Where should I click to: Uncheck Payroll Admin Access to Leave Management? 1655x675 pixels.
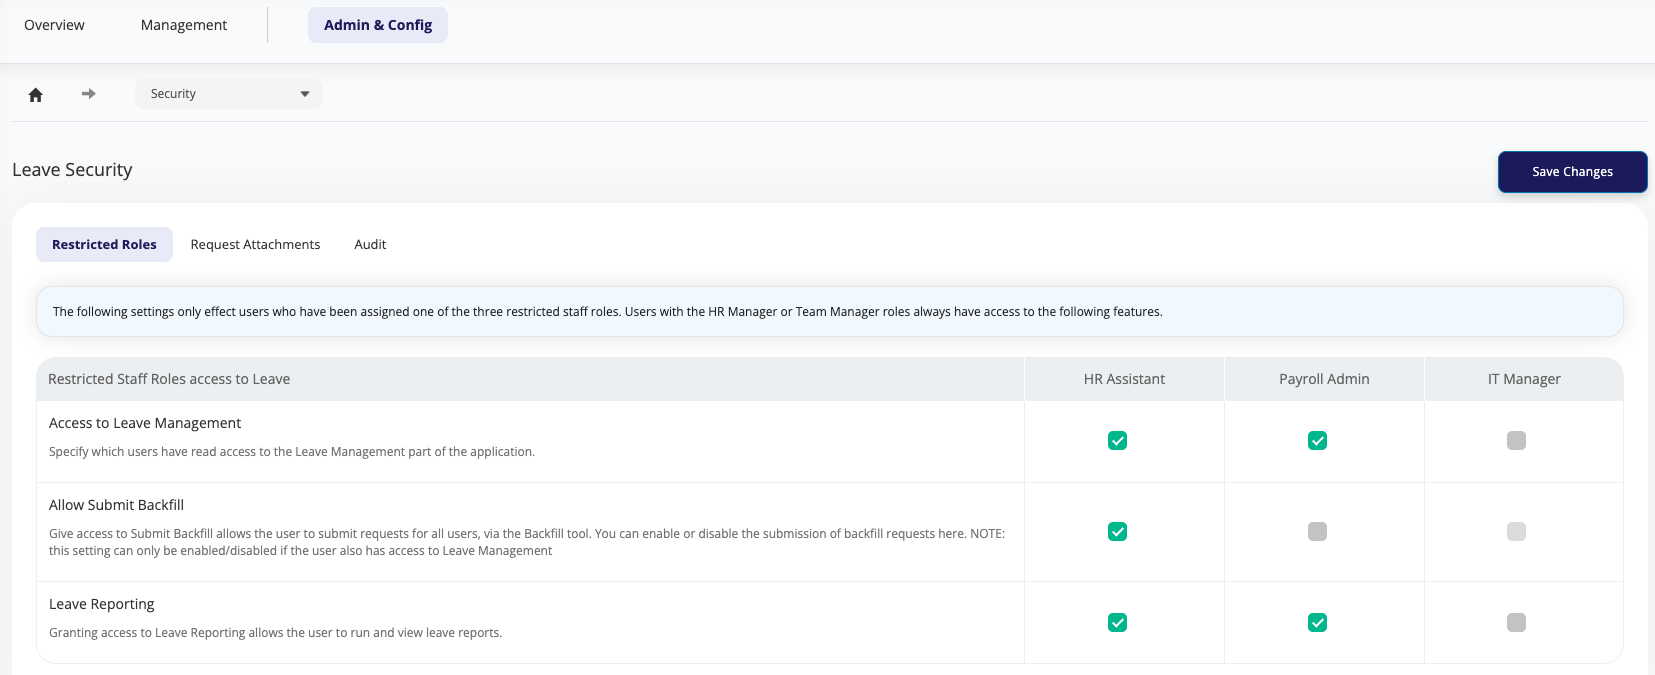tap(1317, 440)
